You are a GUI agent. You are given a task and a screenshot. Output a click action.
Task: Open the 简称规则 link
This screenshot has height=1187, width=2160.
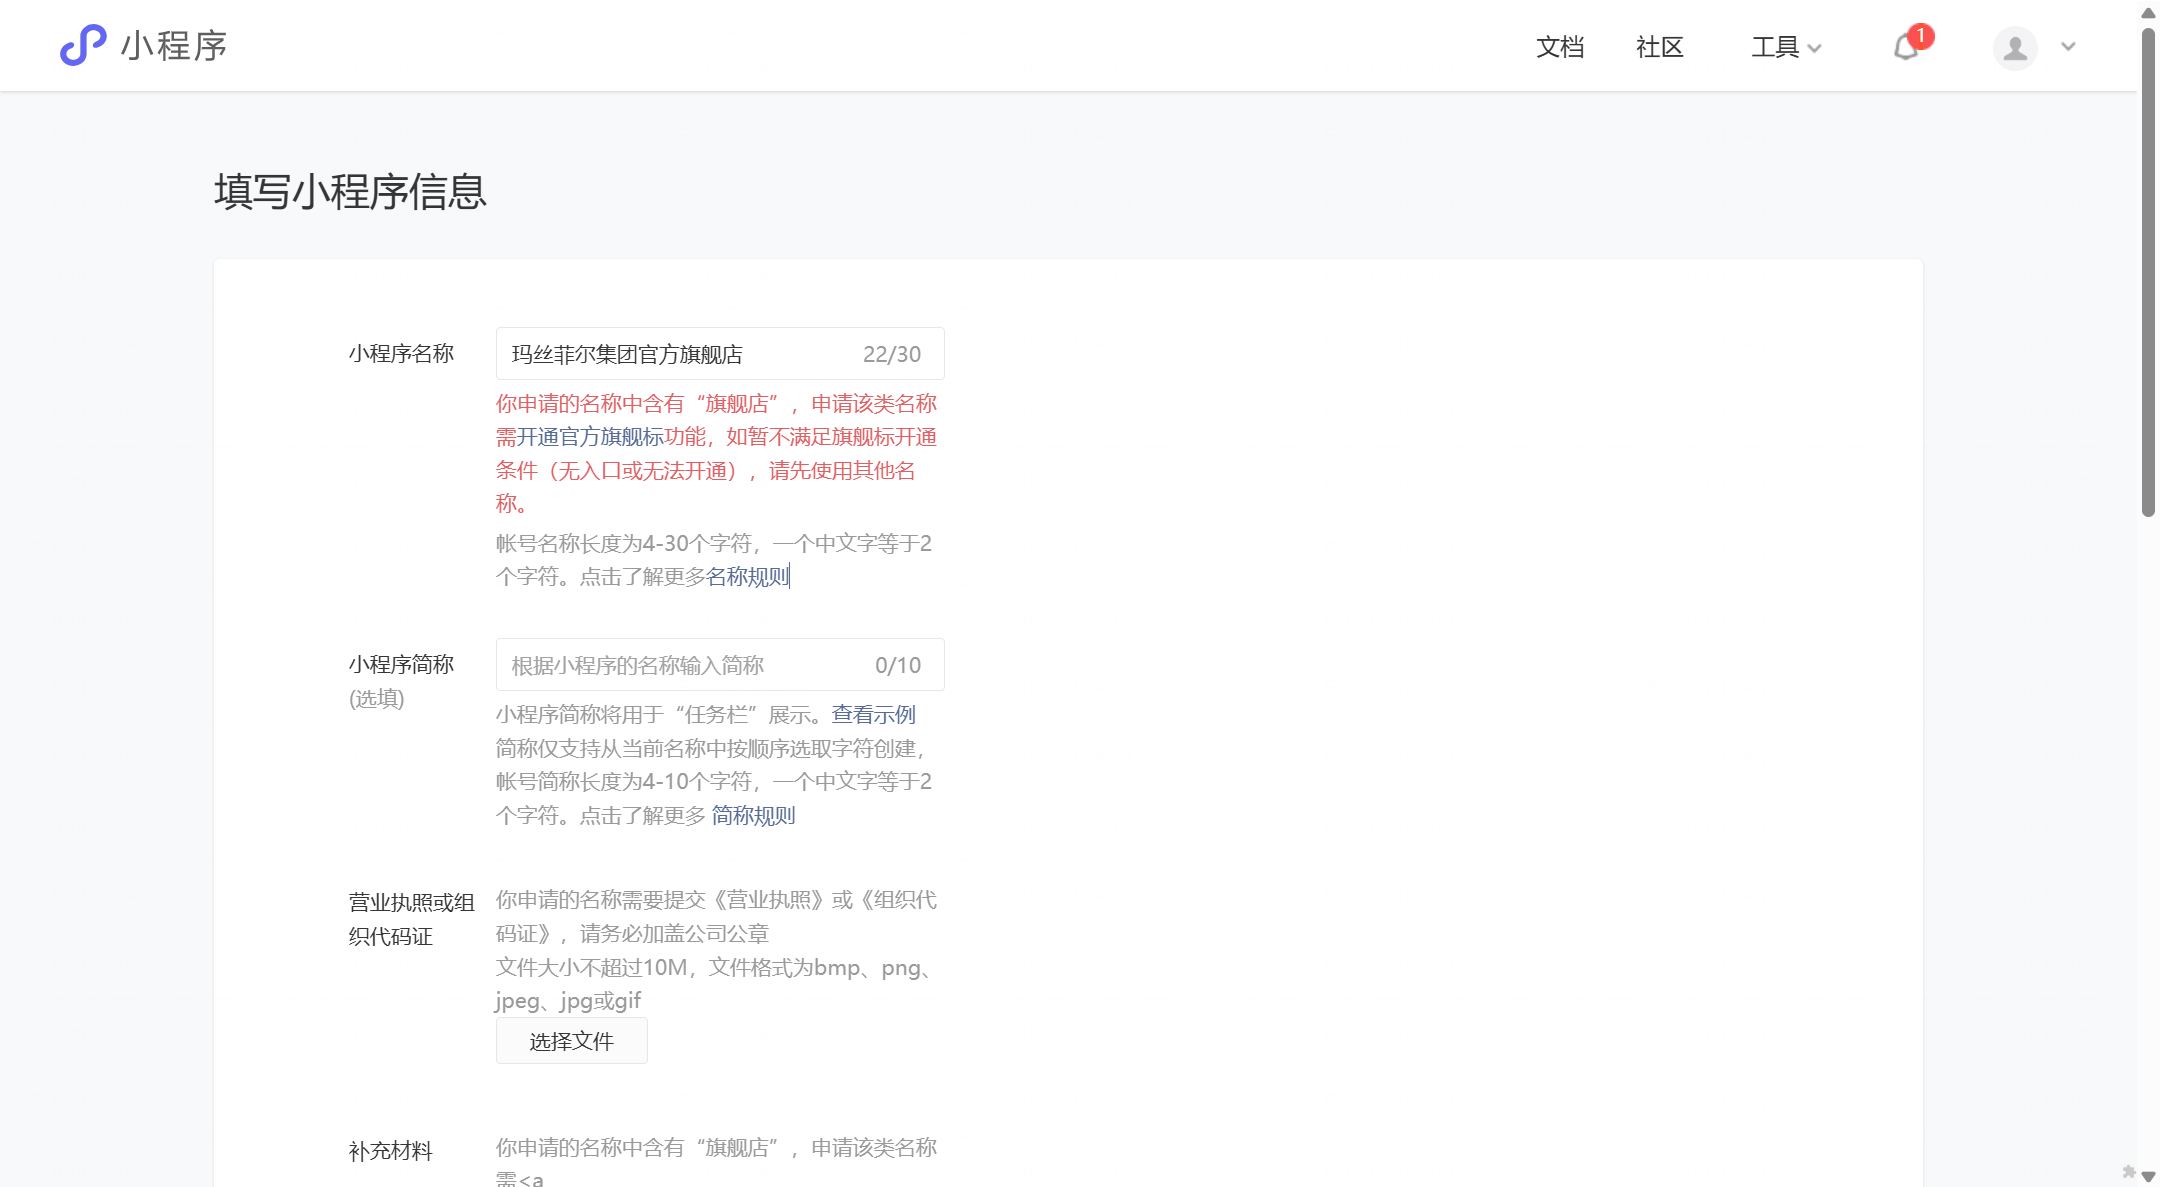(753, 816)
